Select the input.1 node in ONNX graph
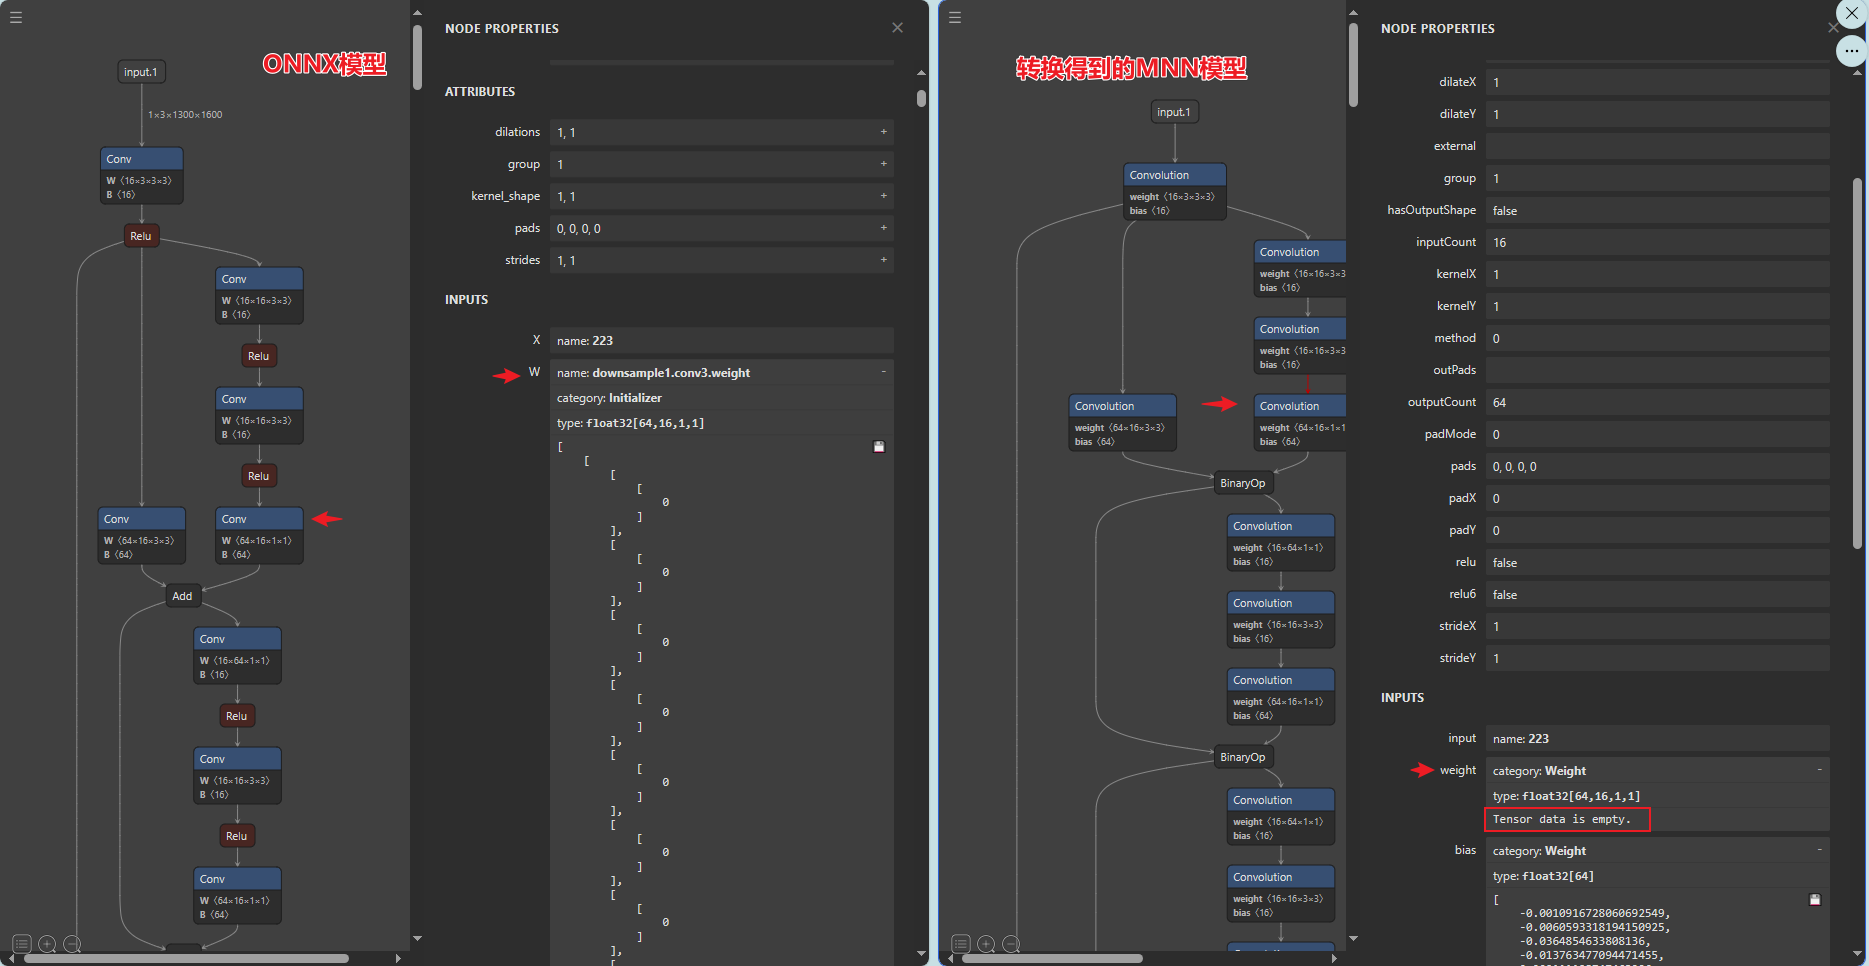 pyautogui.click(x=141, y=72)
